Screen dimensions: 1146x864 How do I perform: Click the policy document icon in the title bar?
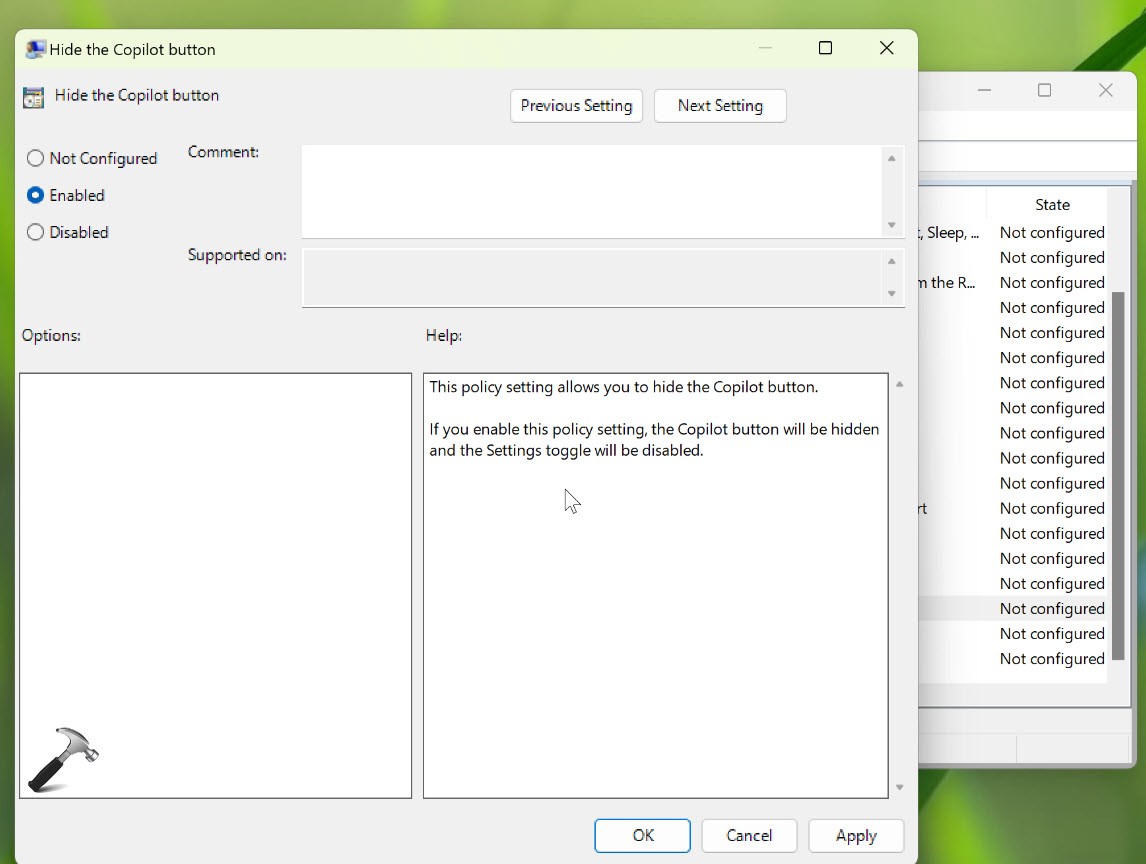tap(35, 48)
